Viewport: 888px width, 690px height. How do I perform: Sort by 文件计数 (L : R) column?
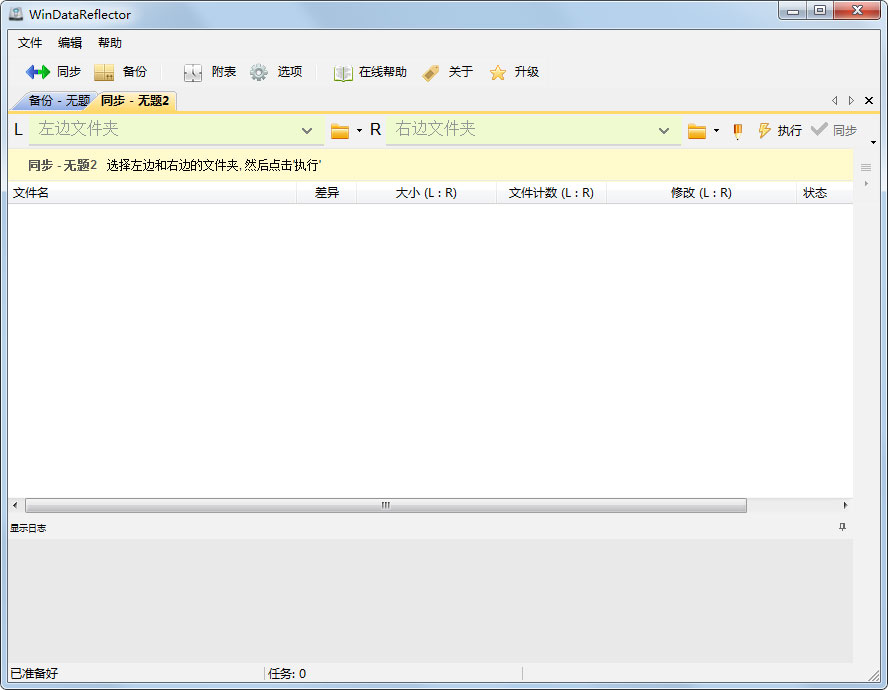click(551, 193)
